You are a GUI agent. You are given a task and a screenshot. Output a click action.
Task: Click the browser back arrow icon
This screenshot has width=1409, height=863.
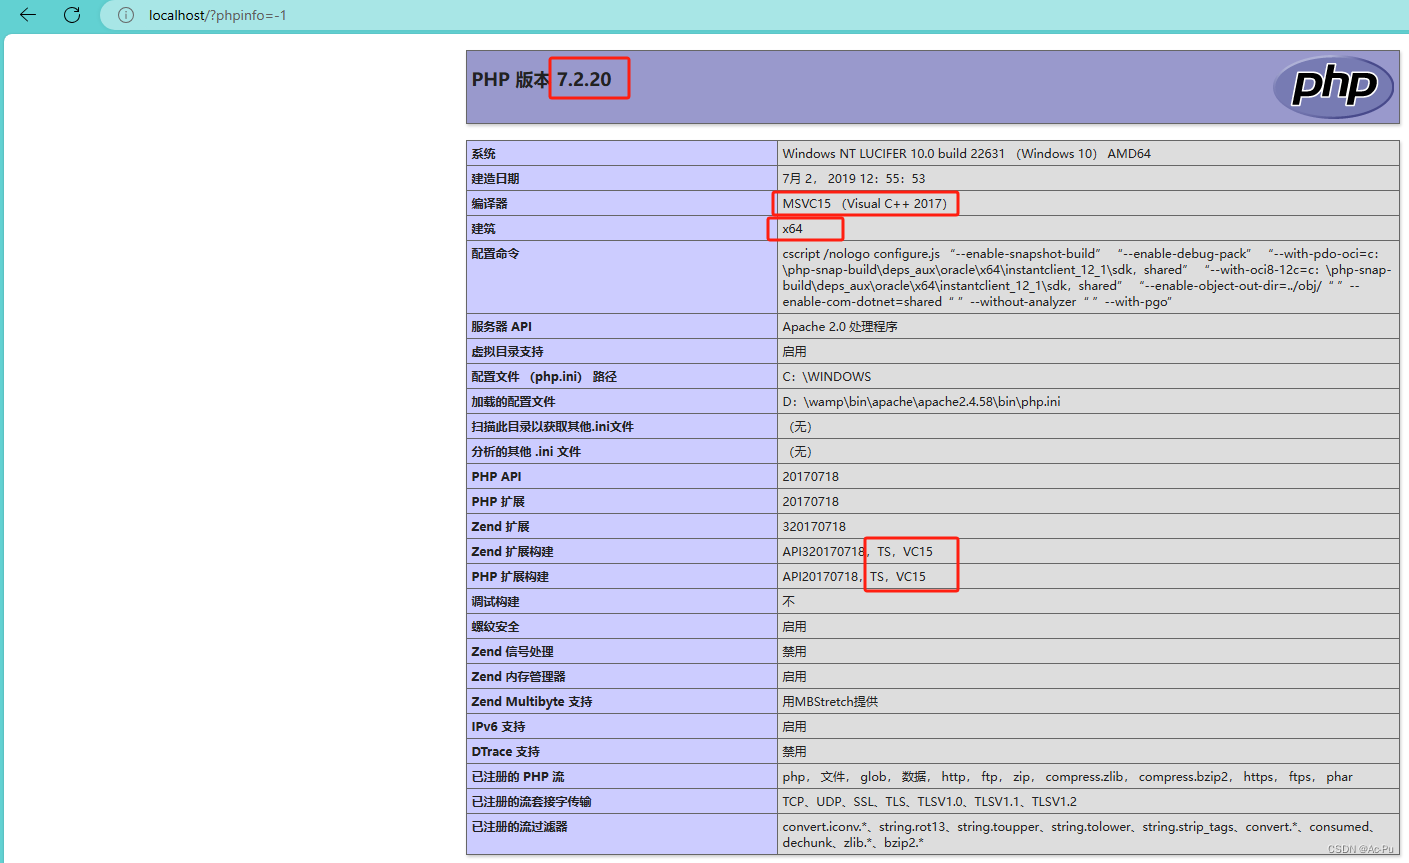(x=27, y=15)
